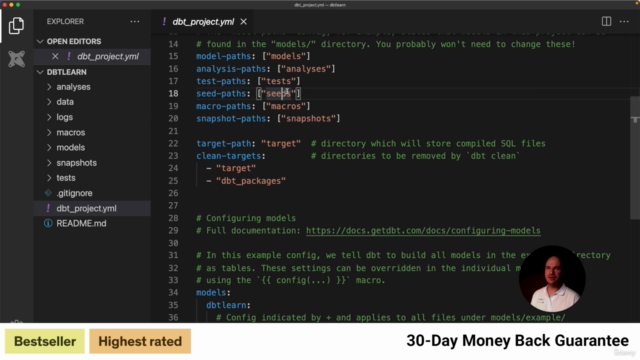Click the "dbt_packages" value on line 25
640x360 pixels.
[251, 181]
